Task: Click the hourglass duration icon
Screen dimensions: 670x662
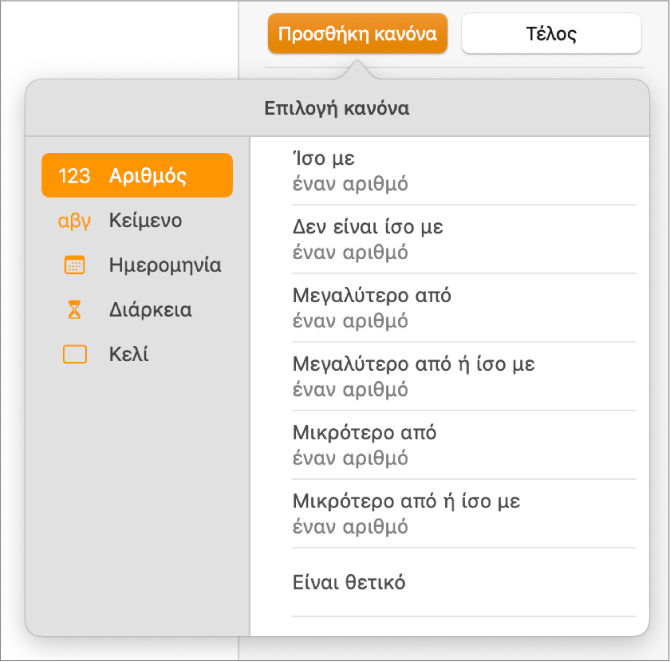Action: point(74,310)
